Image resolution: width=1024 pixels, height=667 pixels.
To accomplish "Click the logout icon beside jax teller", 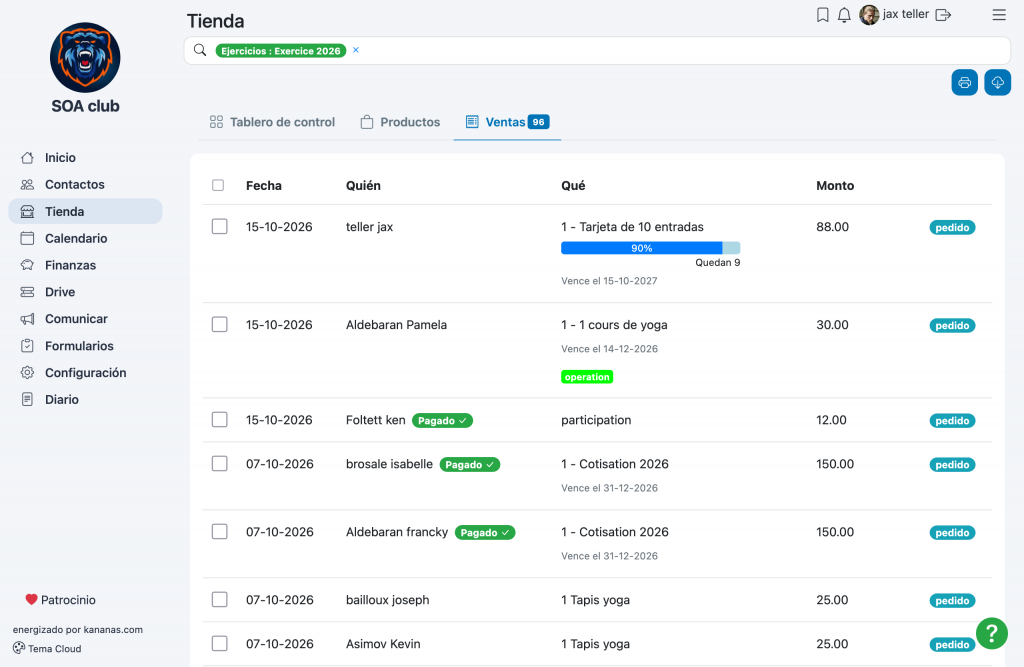I will [x=943, y=14].
